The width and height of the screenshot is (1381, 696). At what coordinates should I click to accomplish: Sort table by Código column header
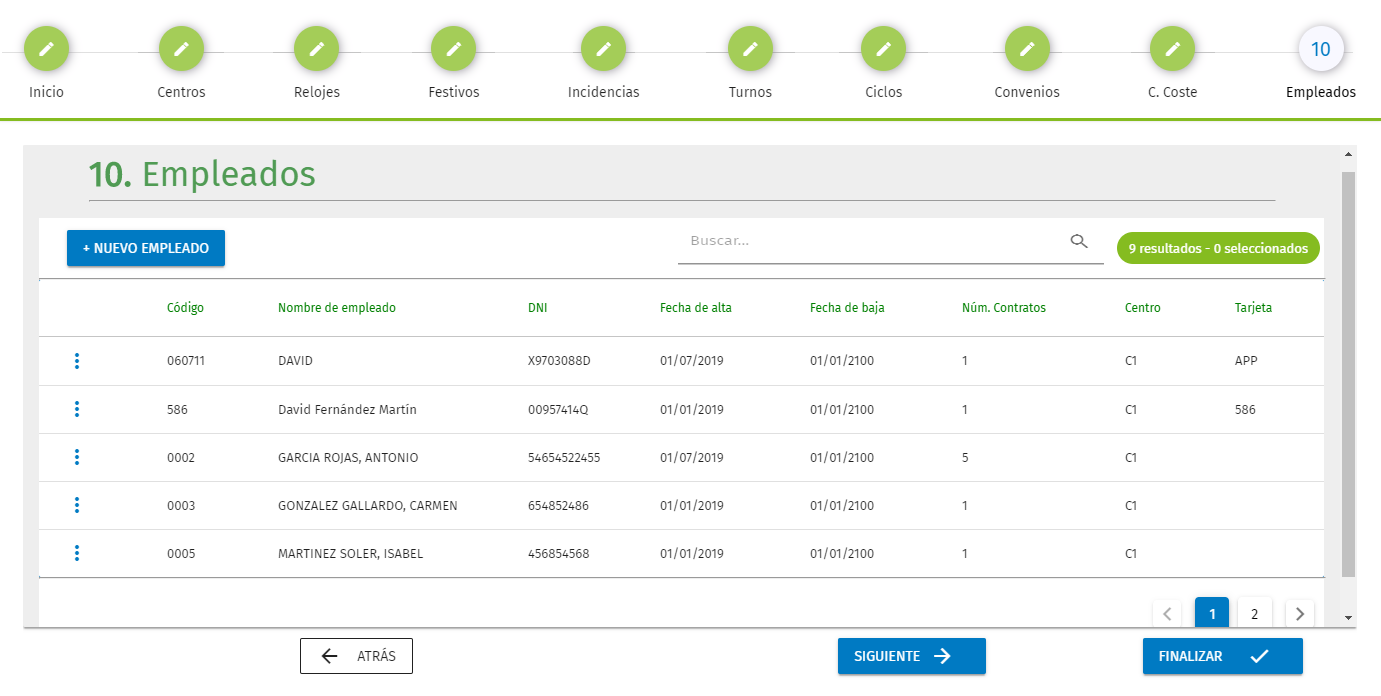[185, 308]
